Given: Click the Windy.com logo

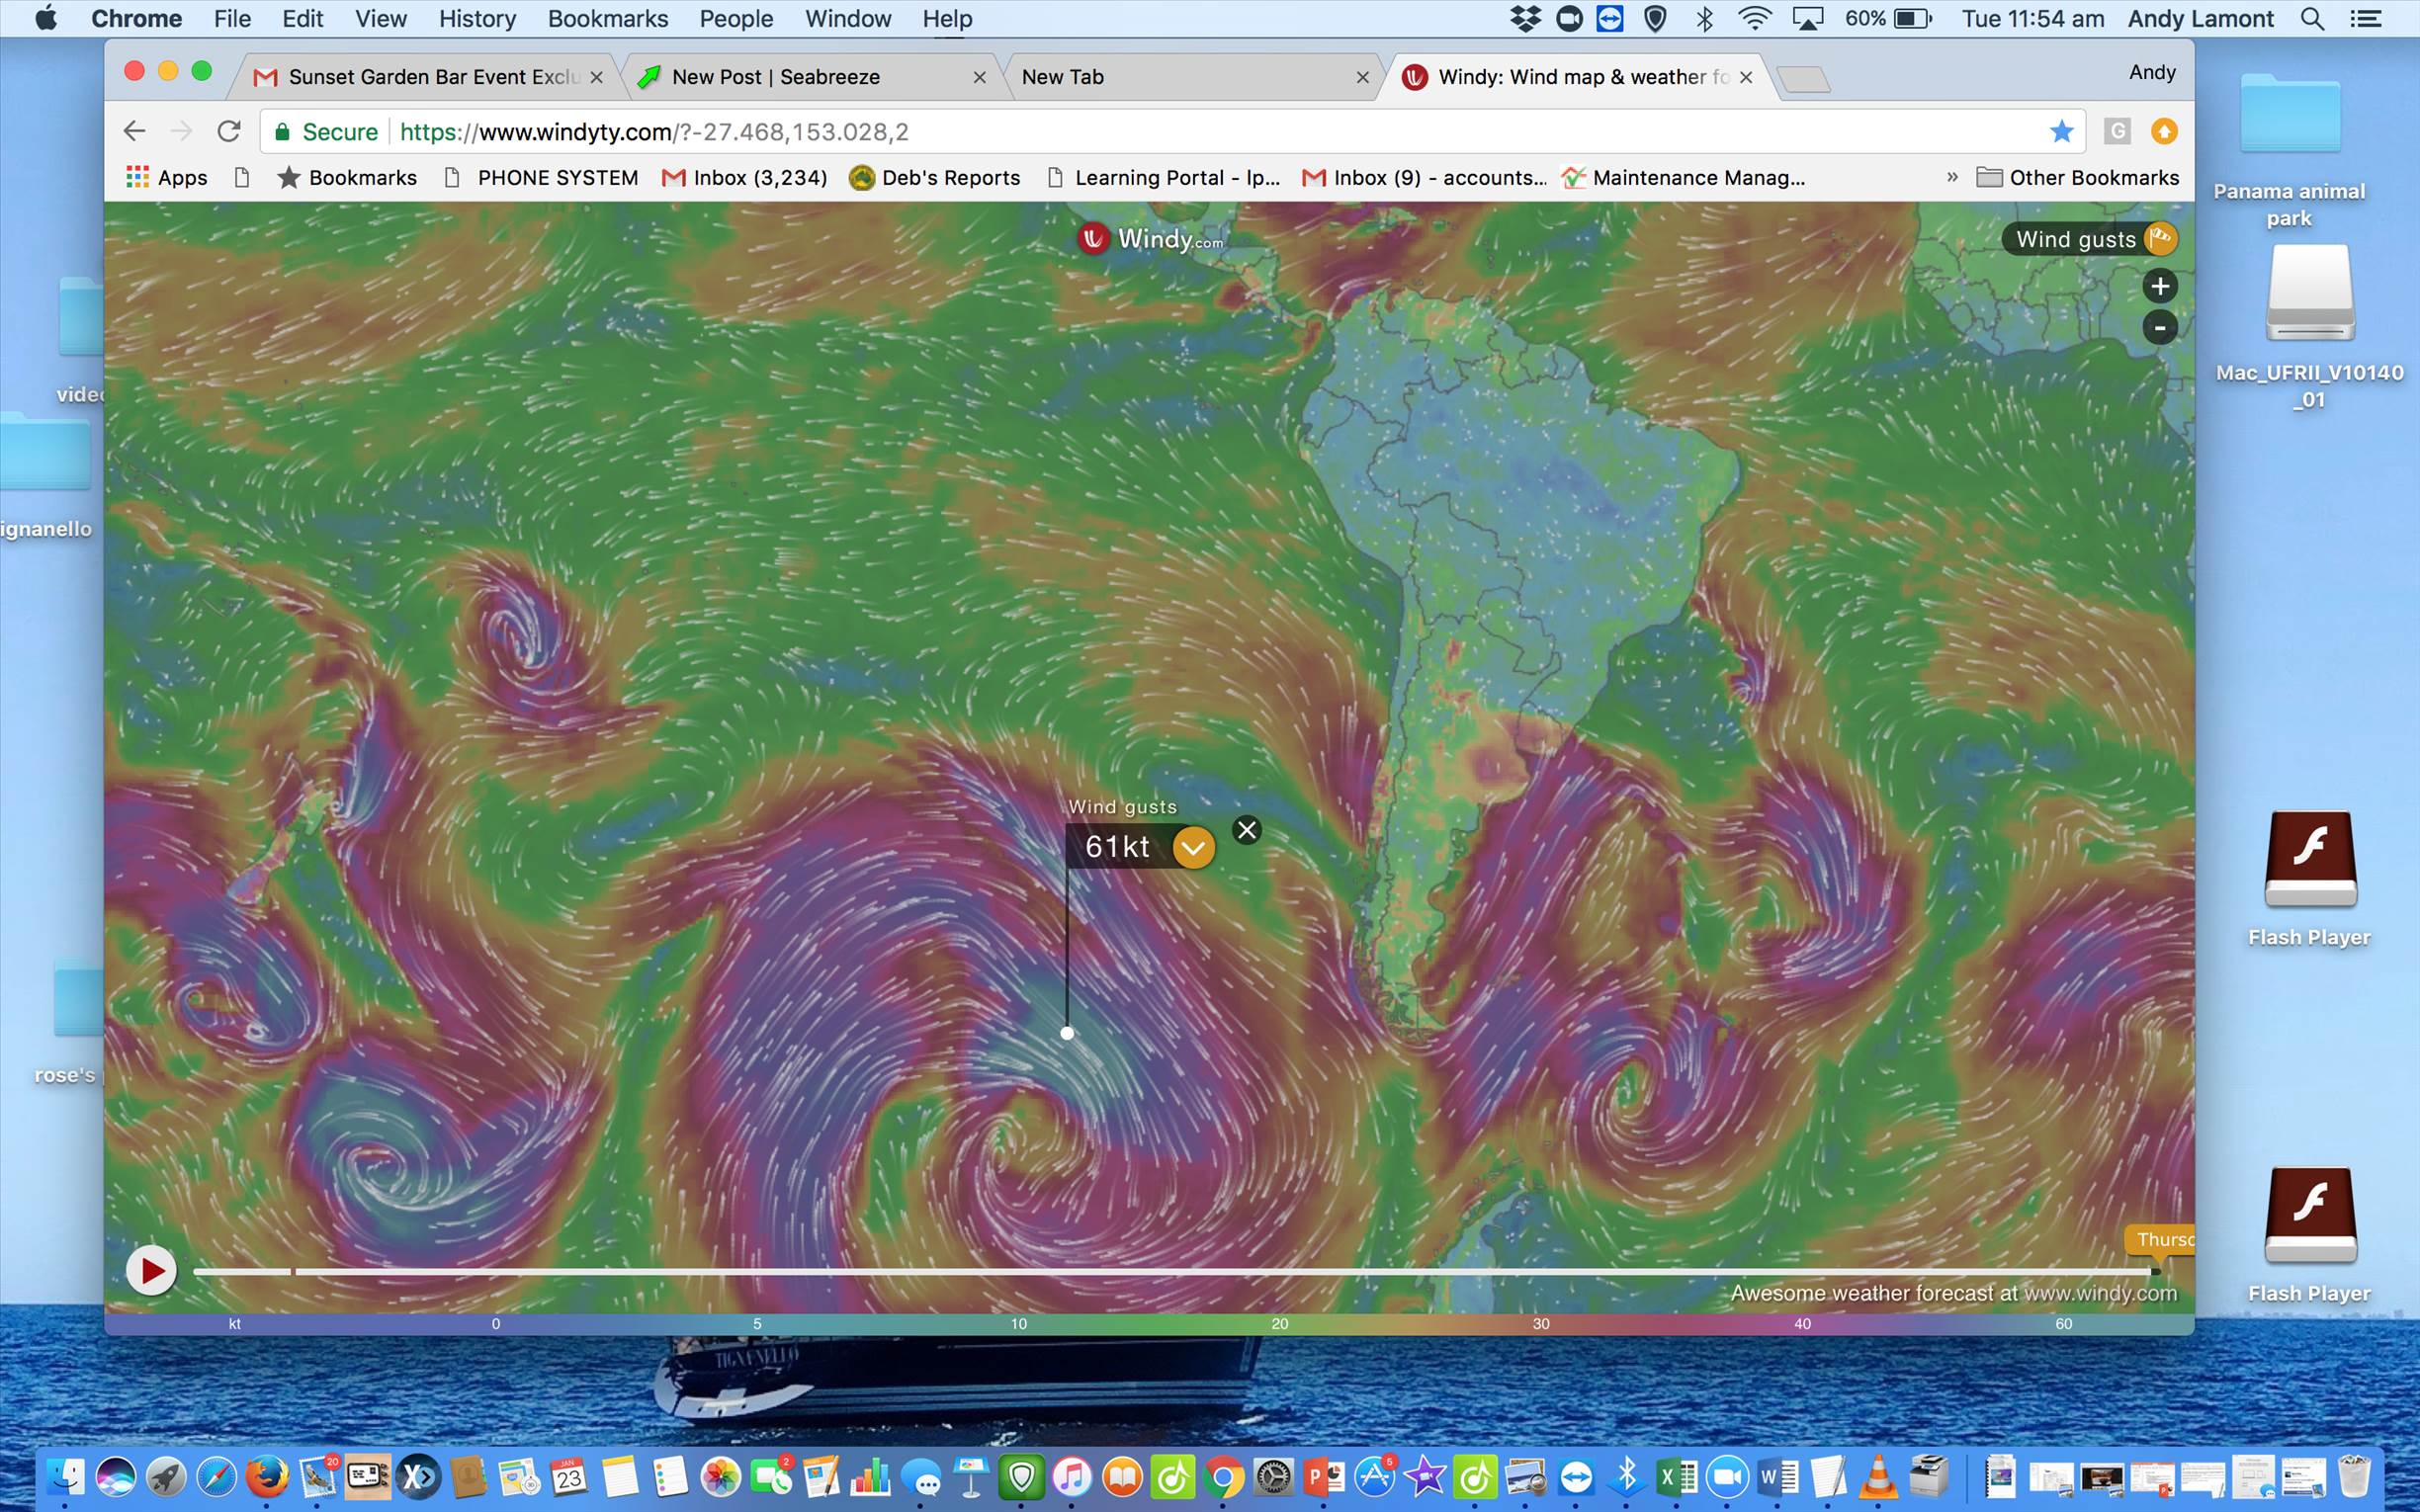Looking at the screenshot, I should (1150, 239).
